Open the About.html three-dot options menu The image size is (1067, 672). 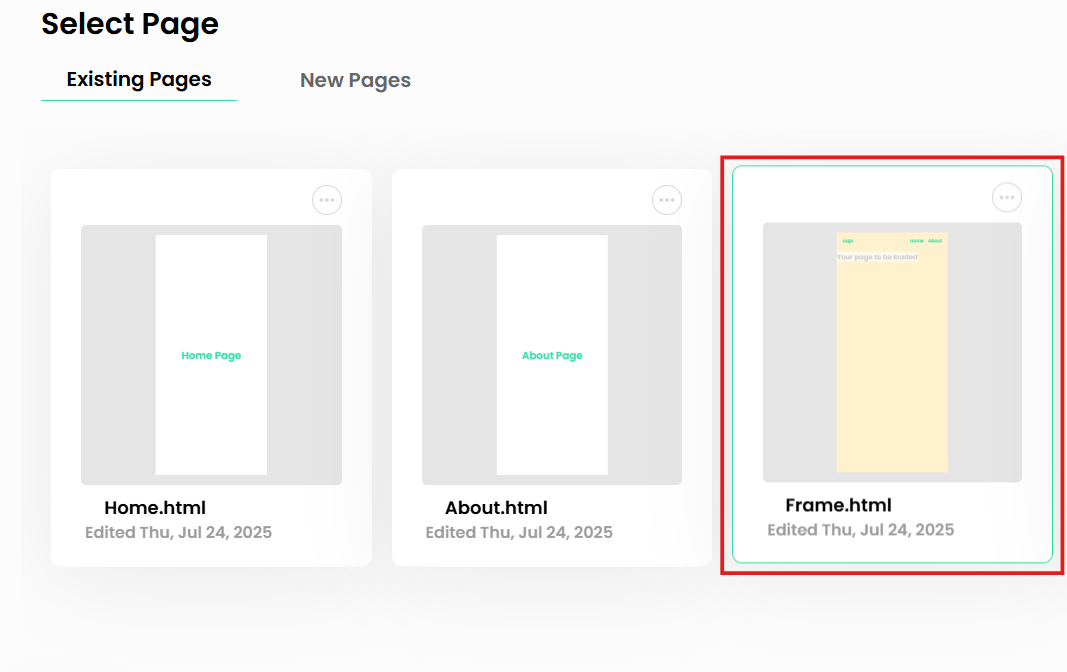[667, 200]
